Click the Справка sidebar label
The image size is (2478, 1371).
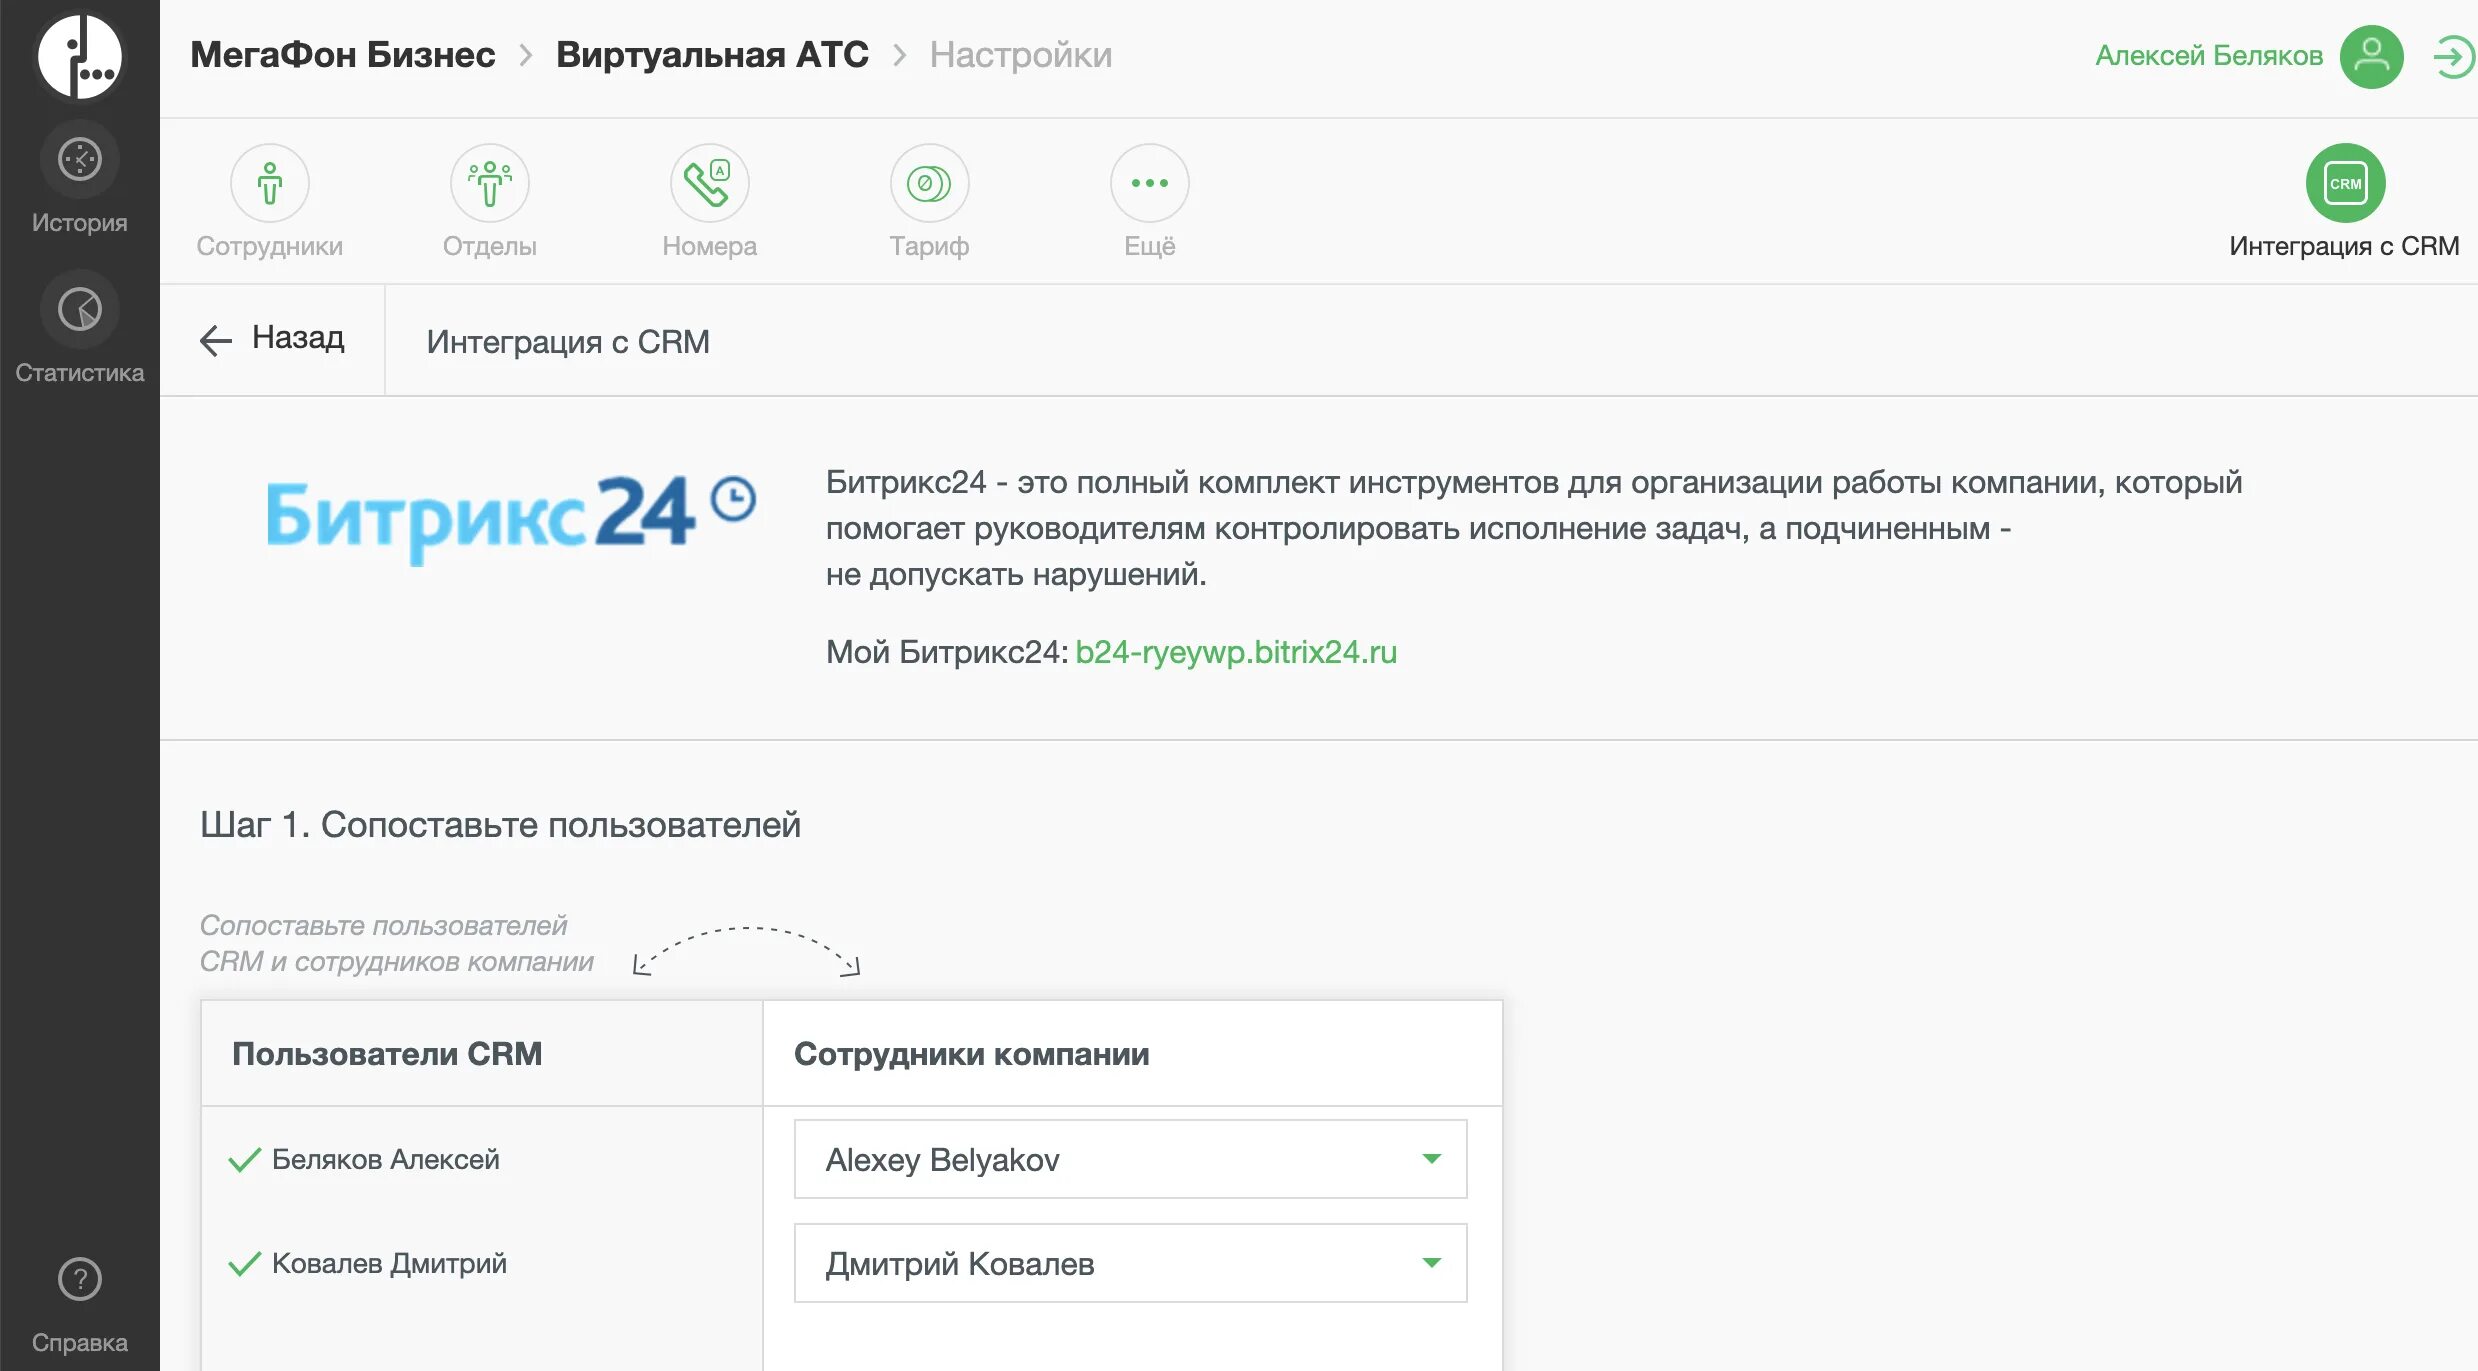[80, 1342]
